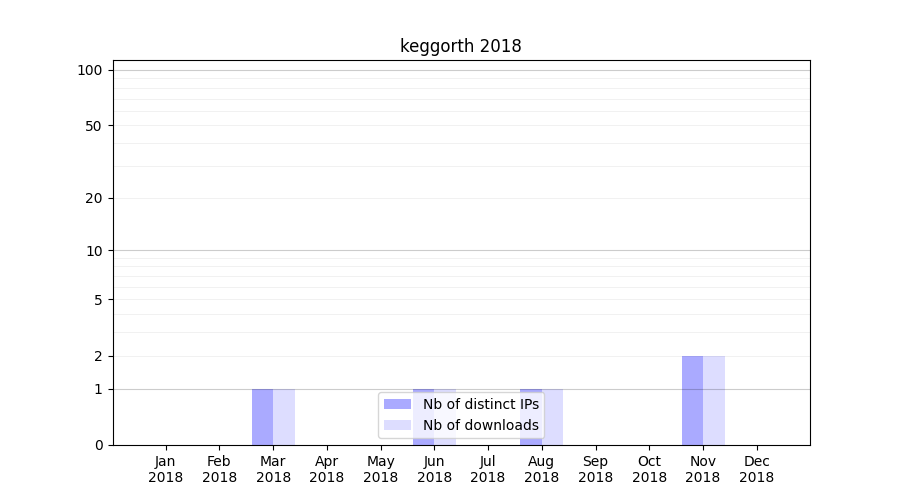This screenshot has width=900, height=500.
Task: Click the darker distinct IPs bar for March
Action: coord(262,417)
